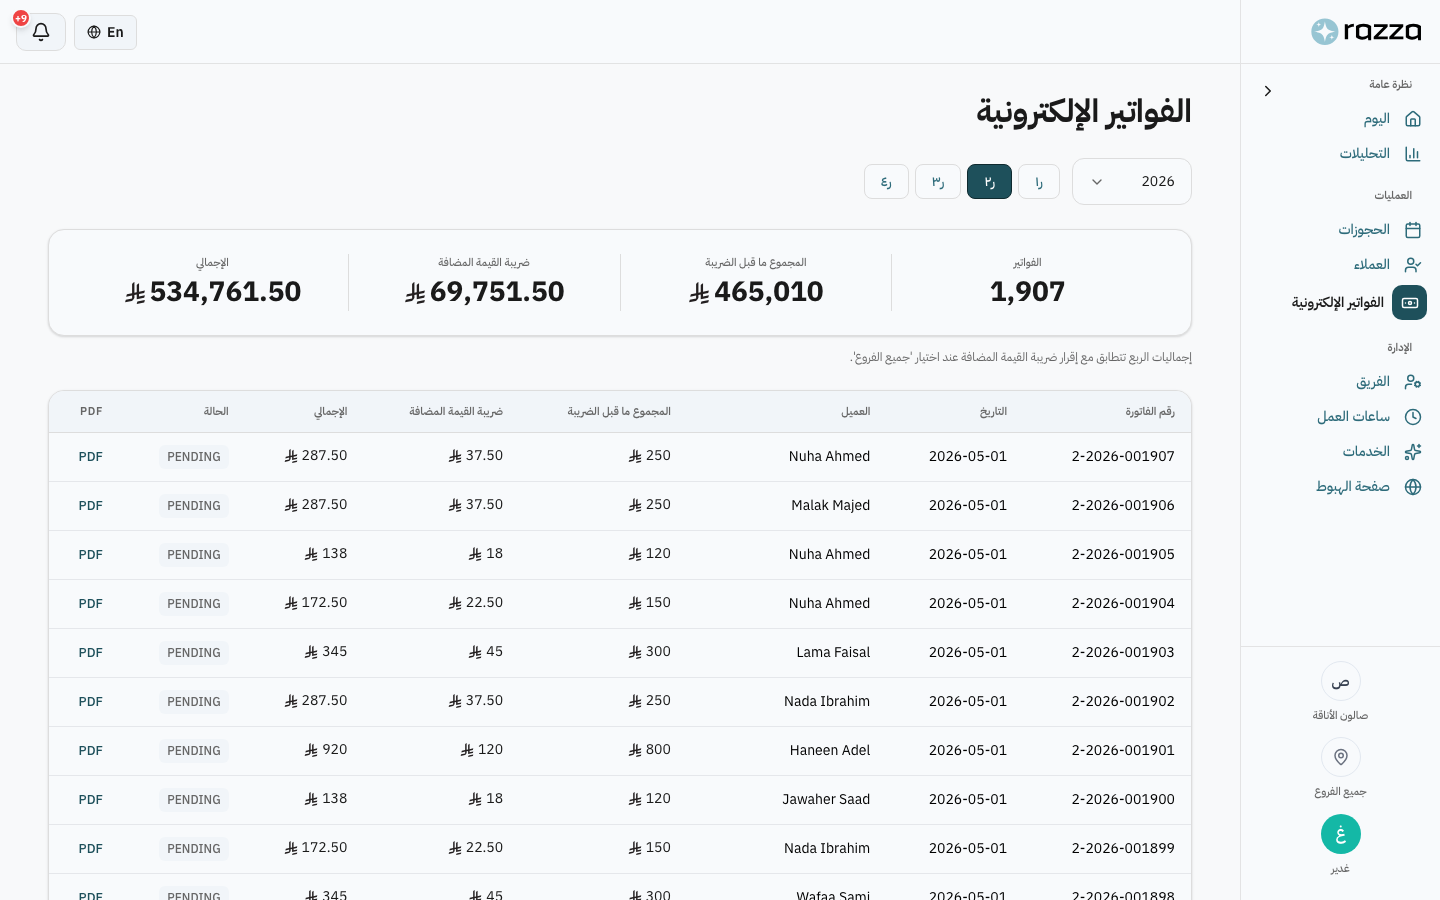The height and width of the screenshot is (900, 1440).
Task: Click the رقم الفاتورة column header
Action: point(1150,412)
